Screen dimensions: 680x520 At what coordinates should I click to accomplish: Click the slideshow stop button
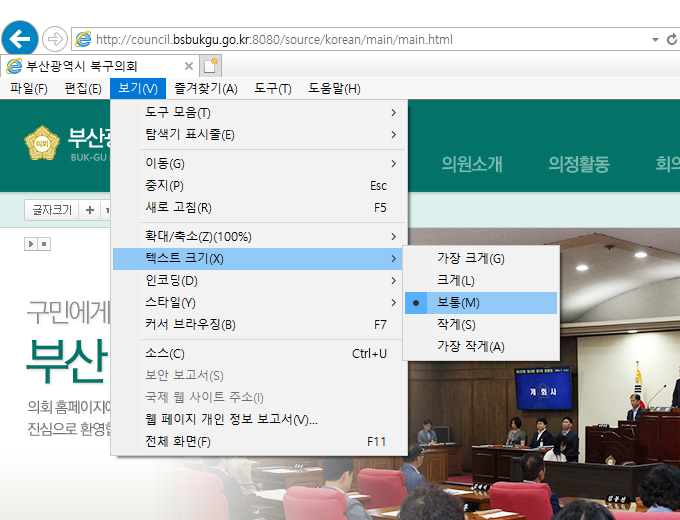44,244
